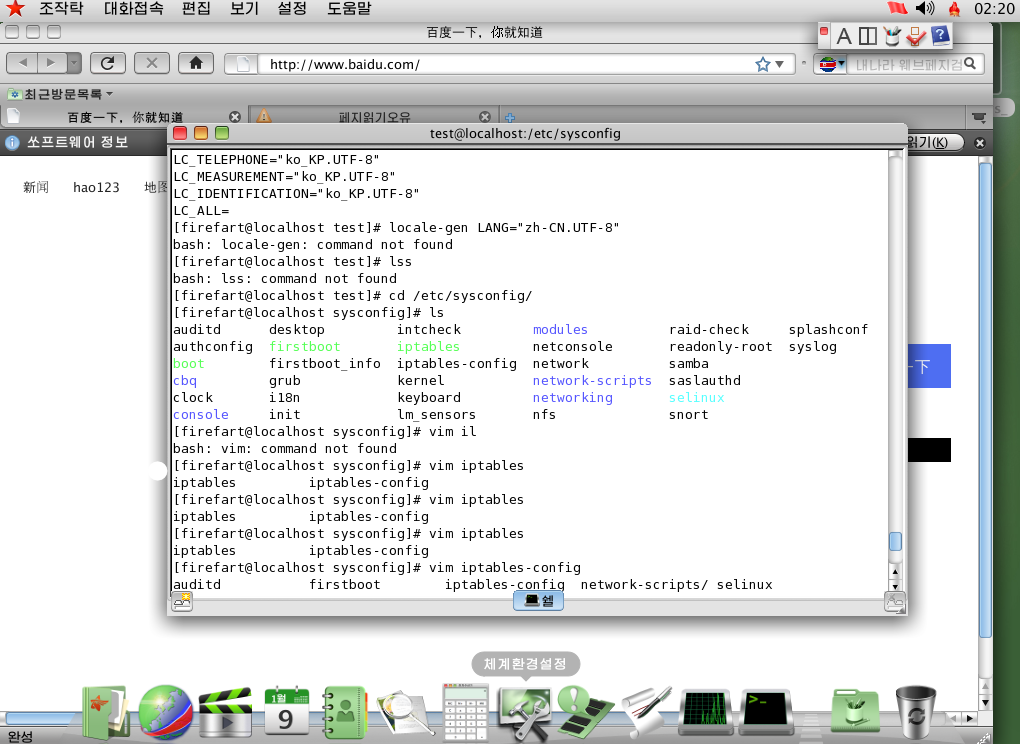Click the browser reload button
This screenshot has height=744, width=1020.
pos(107,63)
